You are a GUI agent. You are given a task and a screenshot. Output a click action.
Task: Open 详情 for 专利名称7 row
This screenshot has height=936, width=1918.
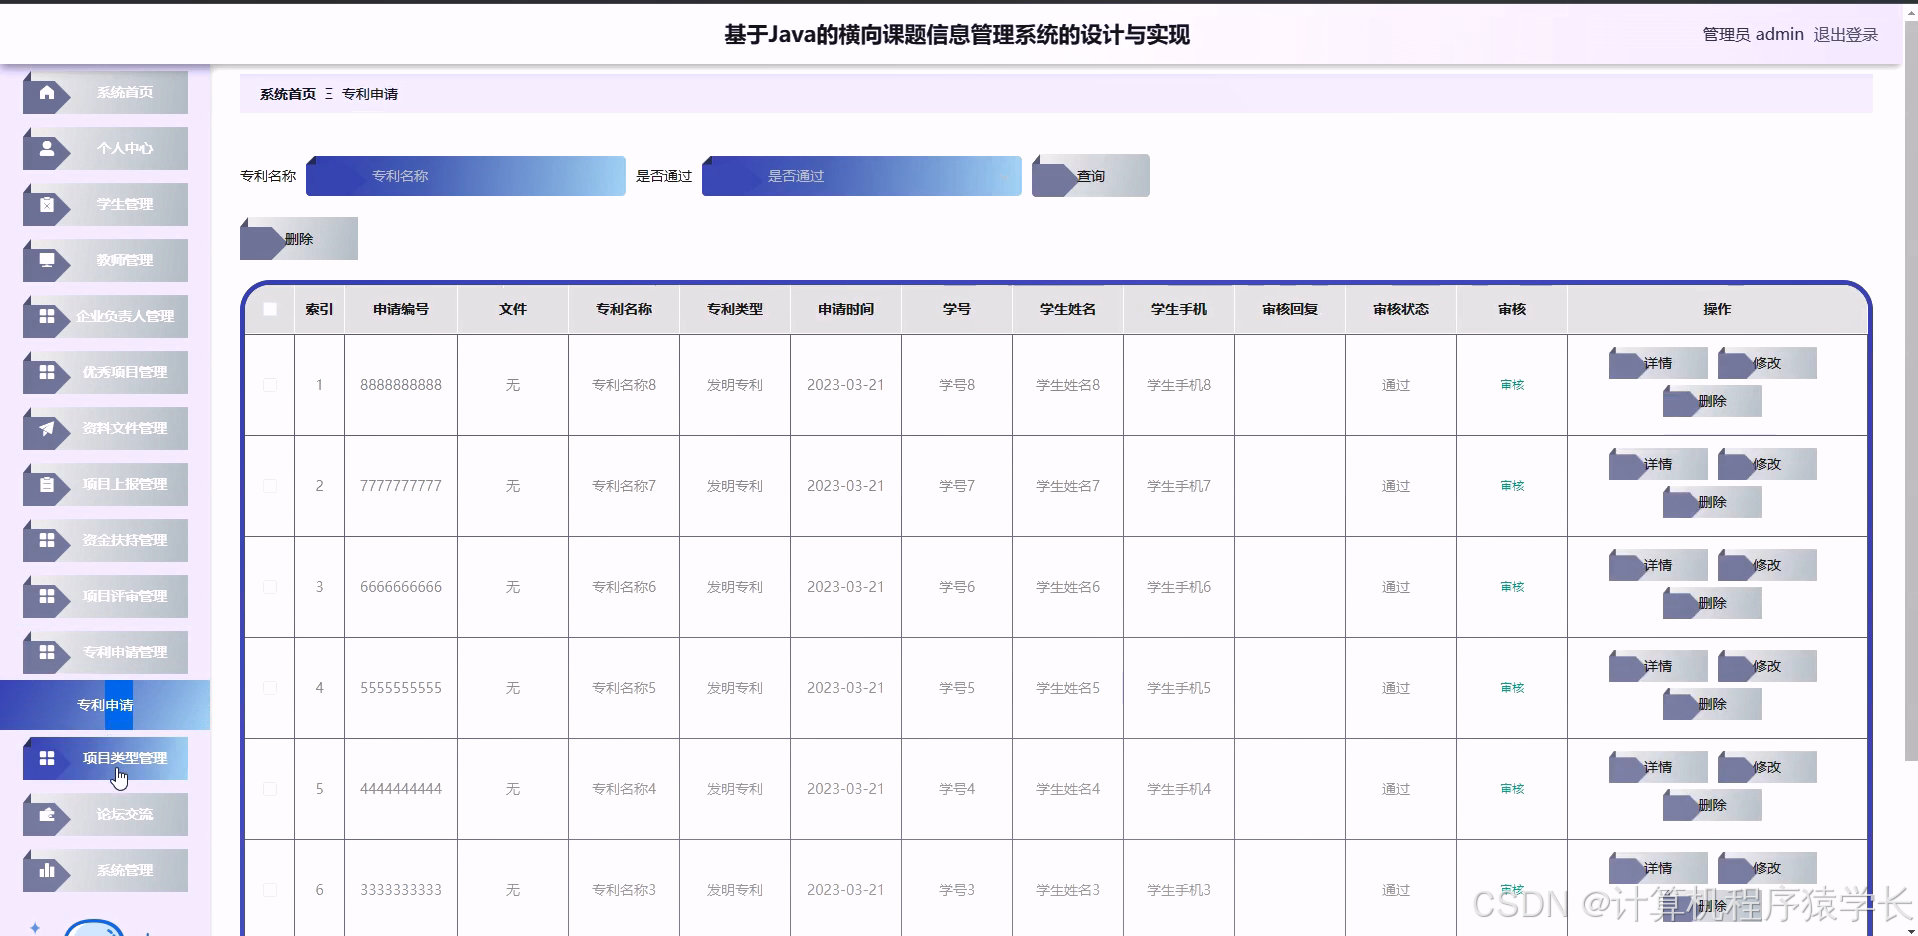(x=1658, y=464)
